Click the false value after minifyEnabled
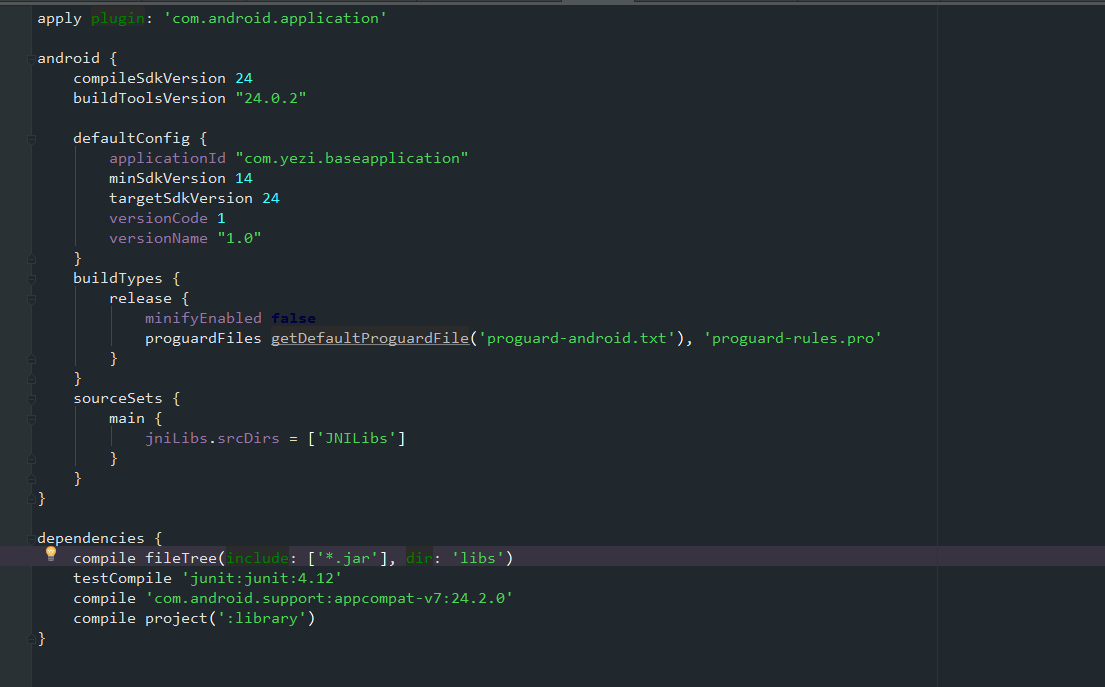Viewport: 1105px width, 687px height. pyautogui.click(x=294, y=318)
